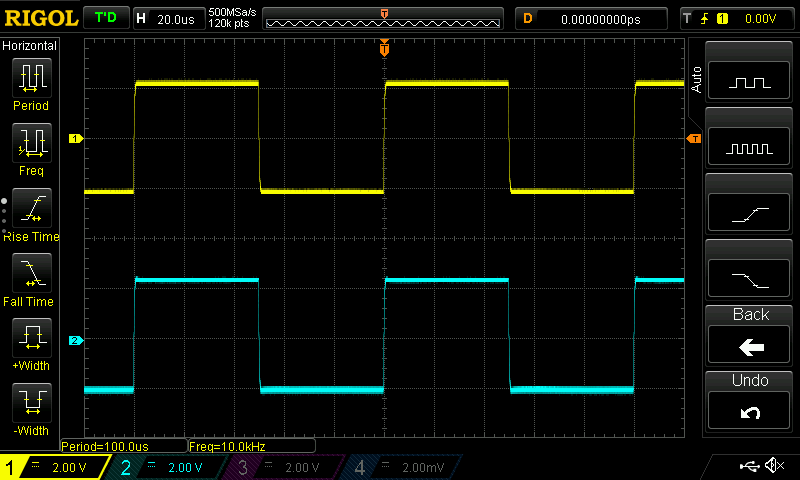Click the trigger rising-edge type icon

(705, 19)
